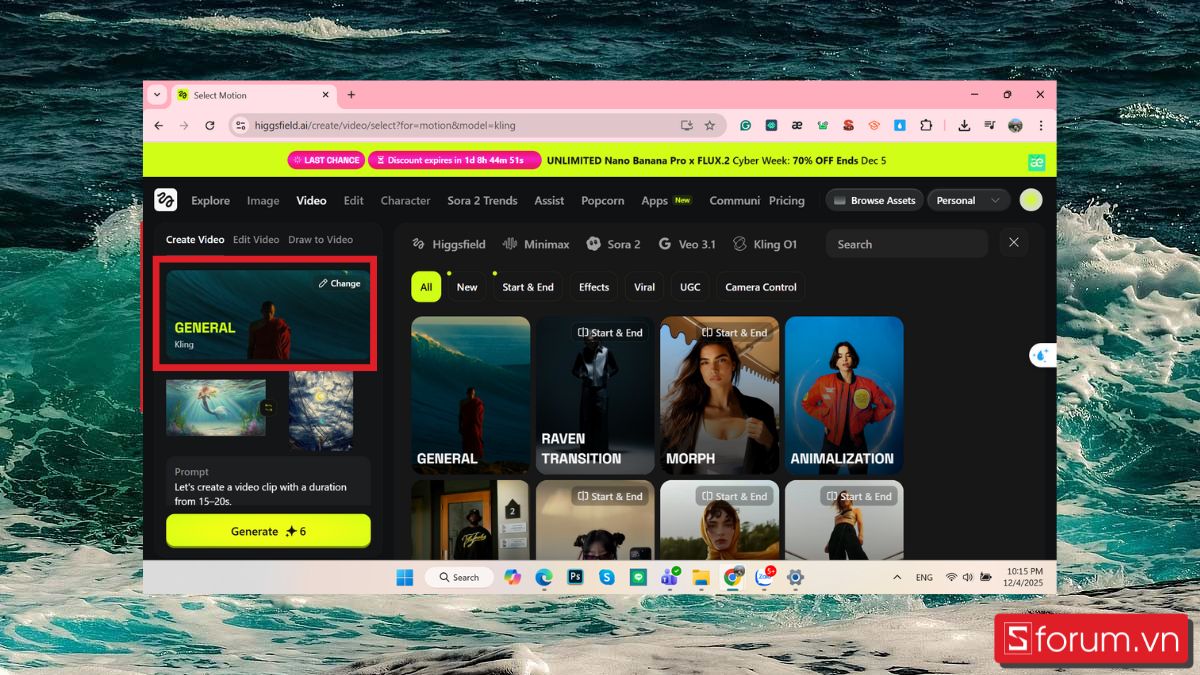Open Photoshop from the taskbar
The height and width of the screenshot is (675, 1200).
(575, 577)
